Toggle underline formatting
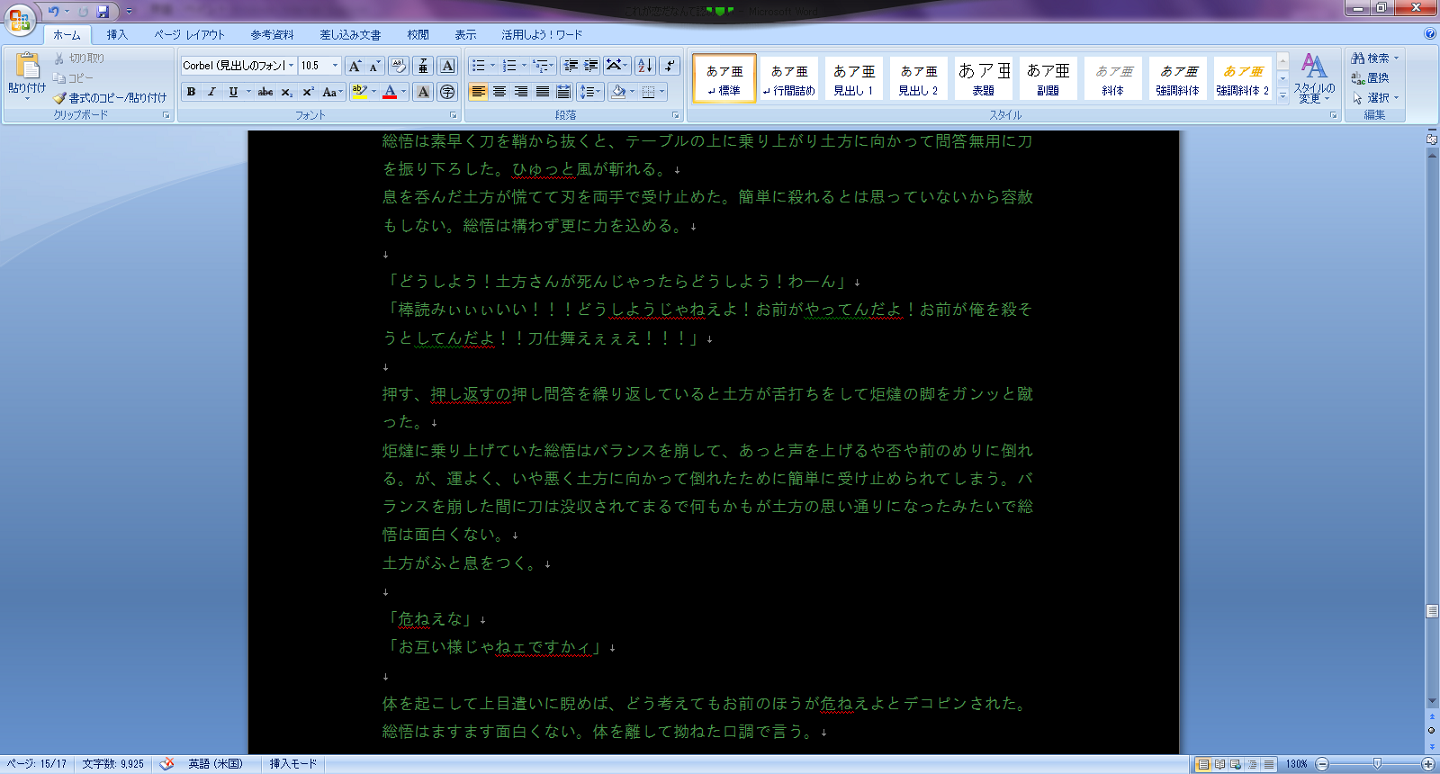This screenshot has width=1440, height=774. tap(233, 92)
